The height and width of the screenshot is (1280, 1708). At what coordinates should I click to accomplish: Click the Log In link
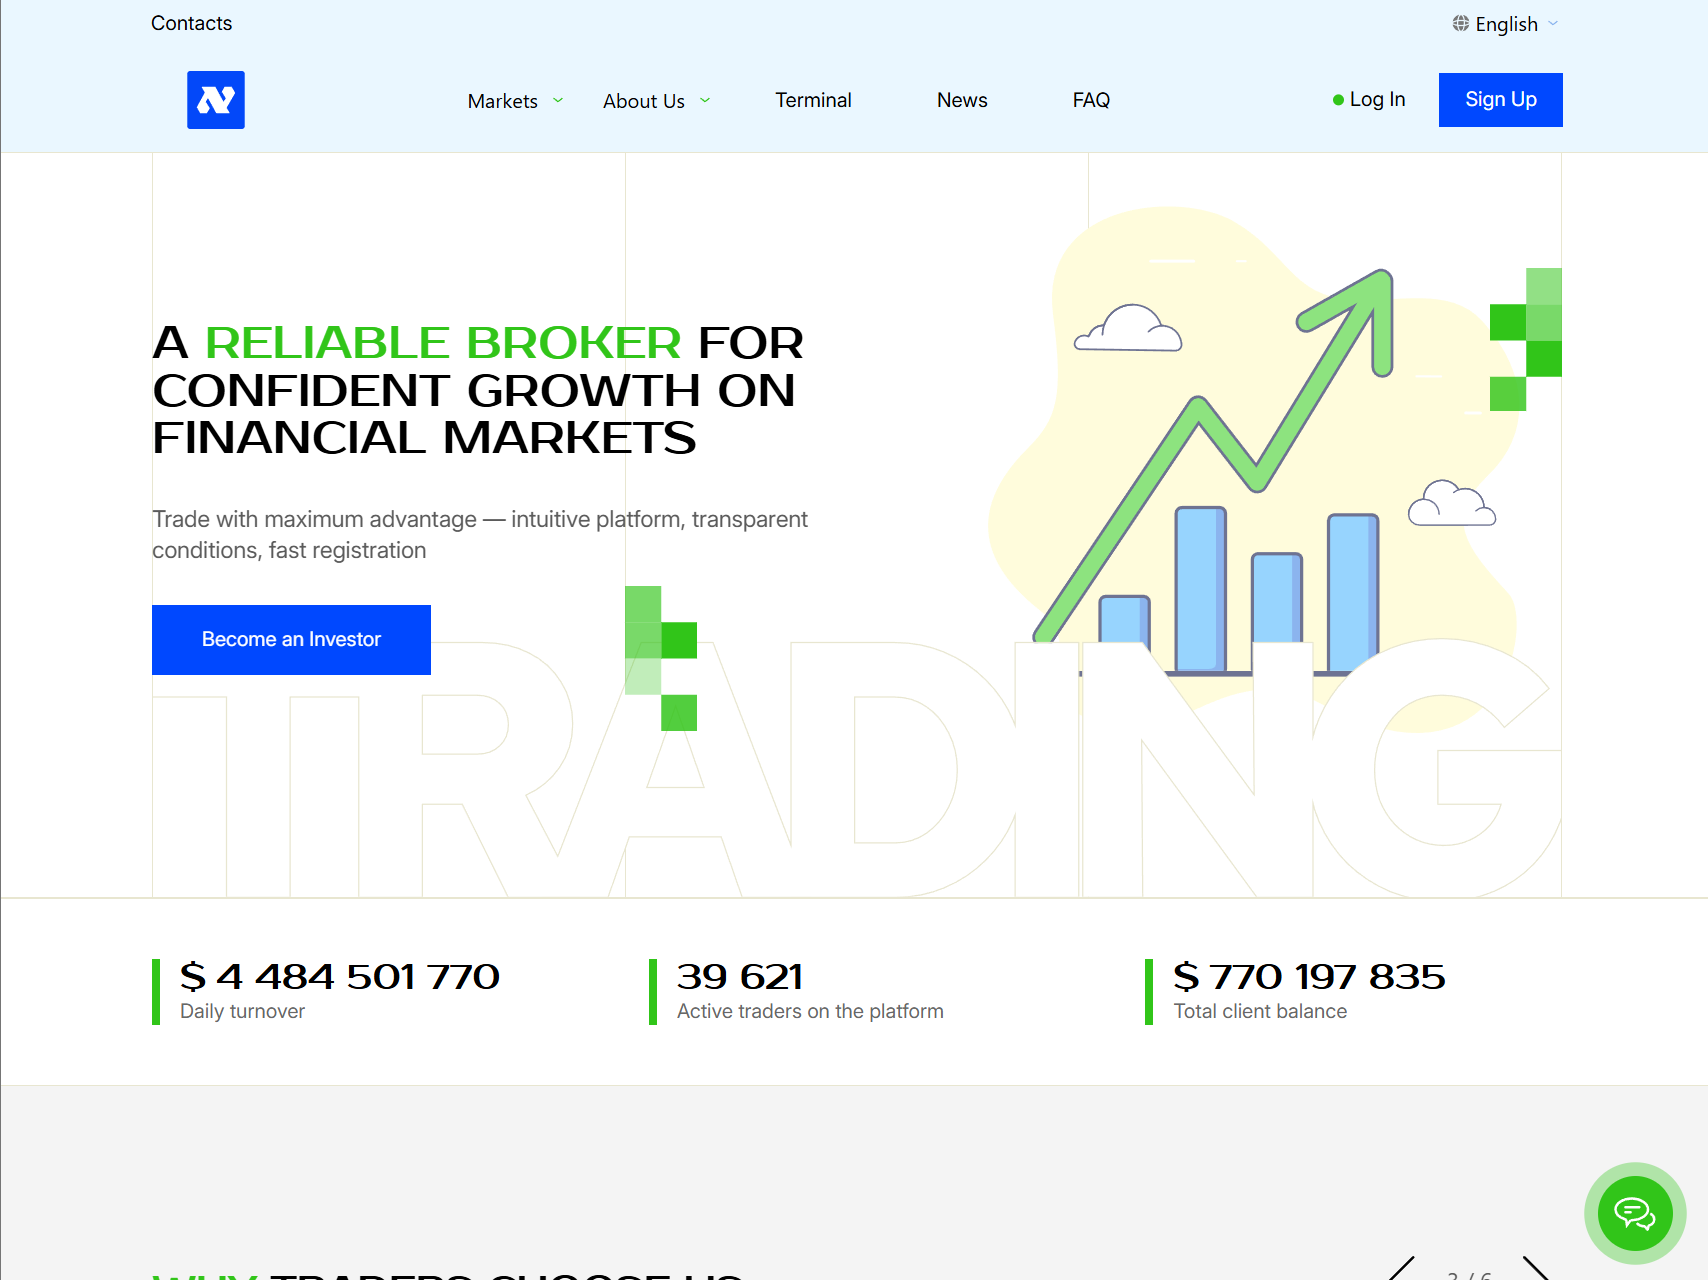pyautogui.click(x=1377, y=99)
